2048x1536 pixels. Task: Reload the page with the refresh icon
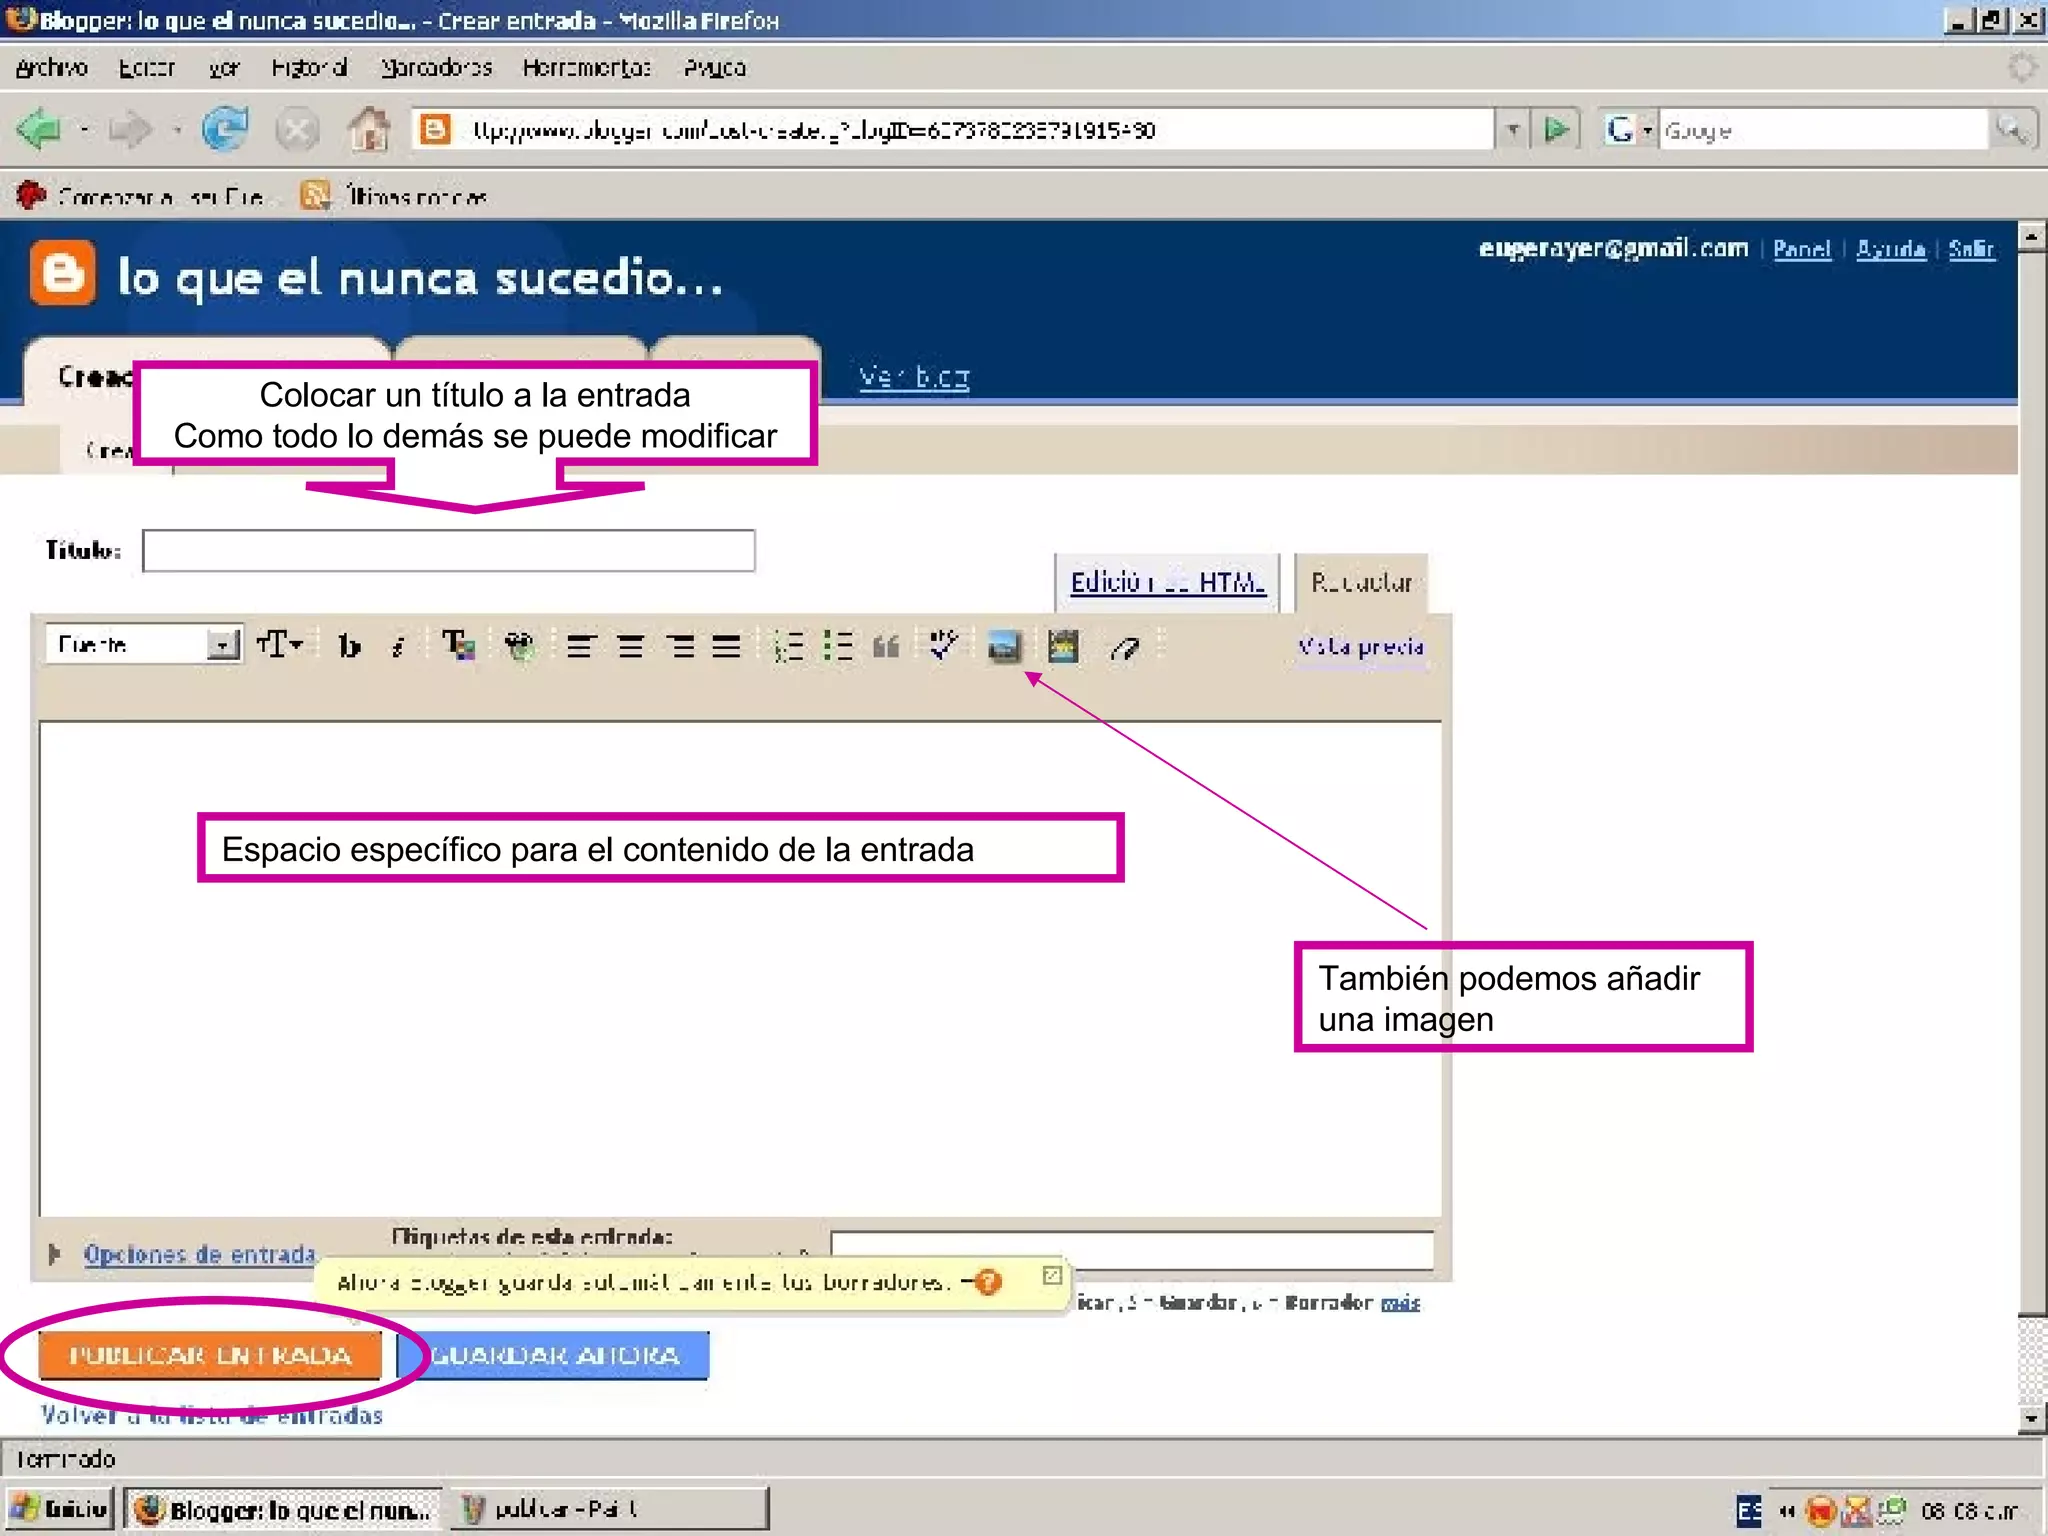coord(224,130)
